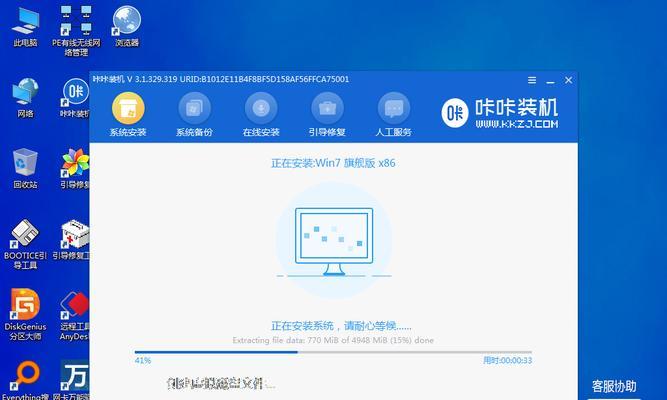
Task: Click the 客服协助 (Support Assist) link
Action: pyautogui.click(x=613, y=387)
